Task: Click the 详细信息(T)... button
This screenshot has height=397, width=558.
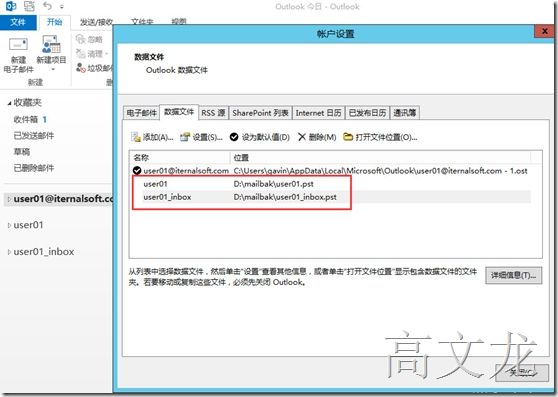Action: click(514, 275)
